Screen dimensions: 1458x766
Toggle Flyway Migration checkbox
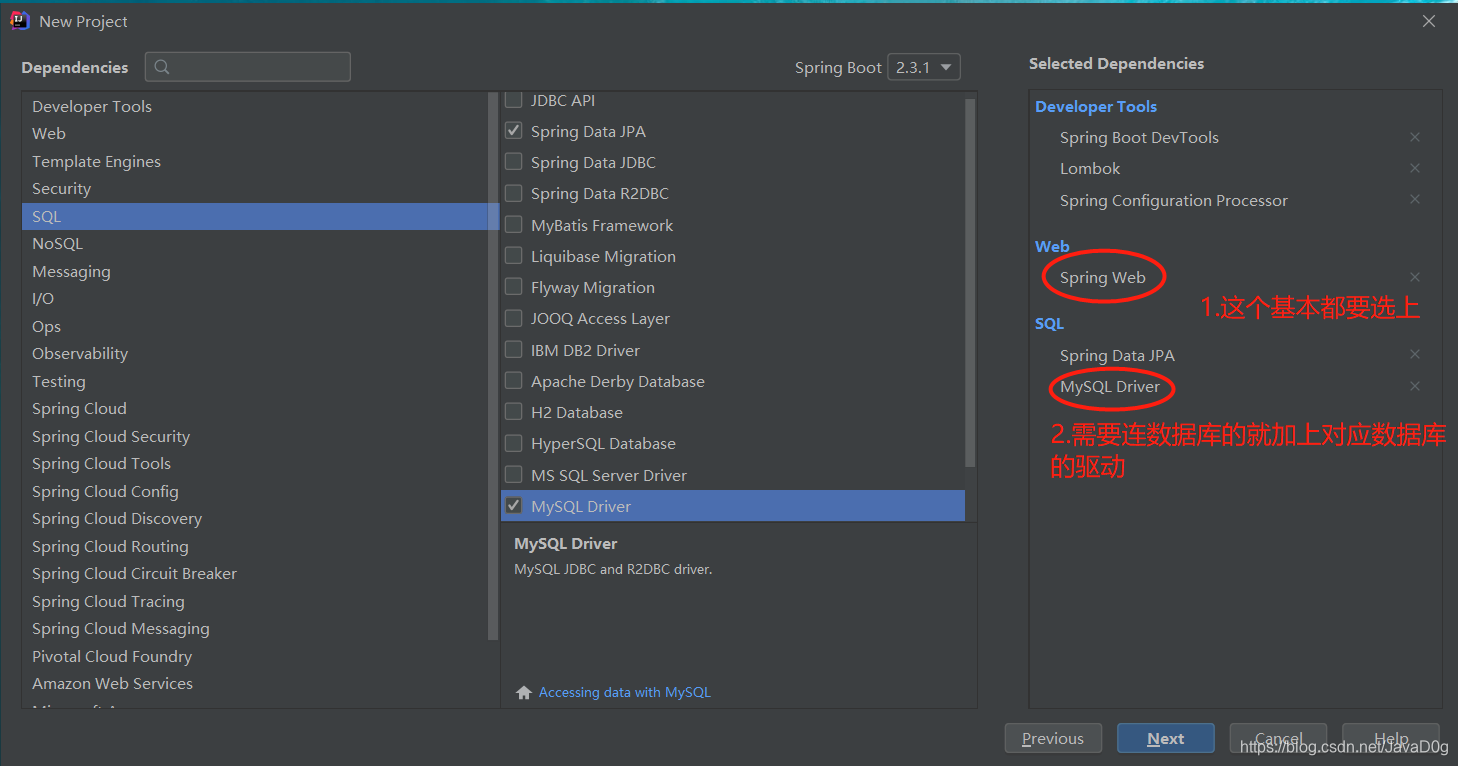(x=513, y=287)
